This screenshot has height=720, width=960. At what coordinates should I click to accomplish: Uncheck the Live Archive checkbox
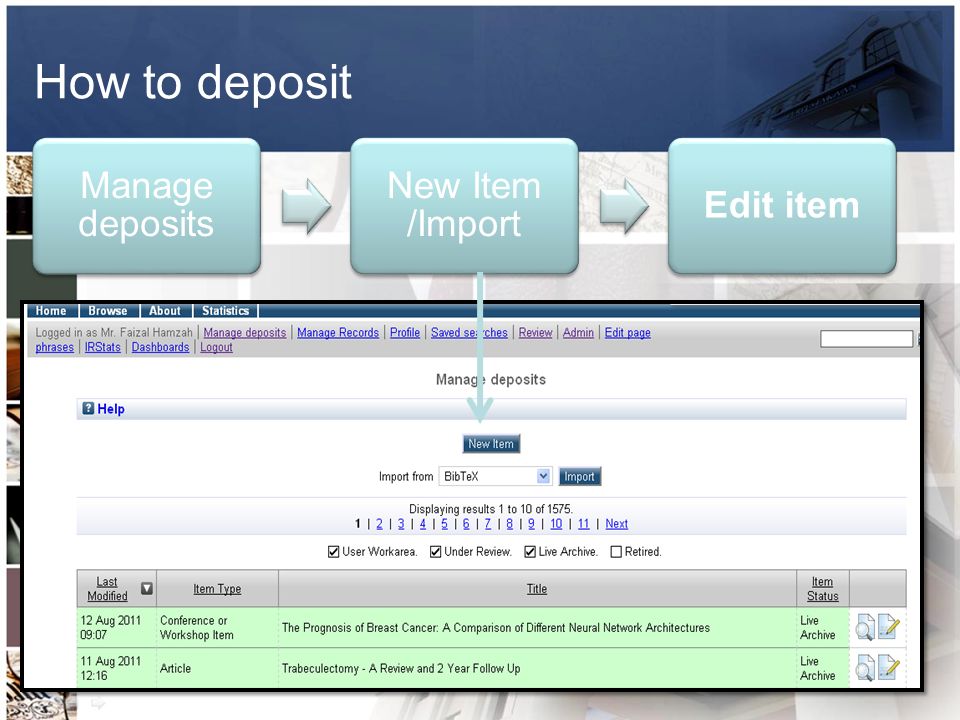pos(530,552)
